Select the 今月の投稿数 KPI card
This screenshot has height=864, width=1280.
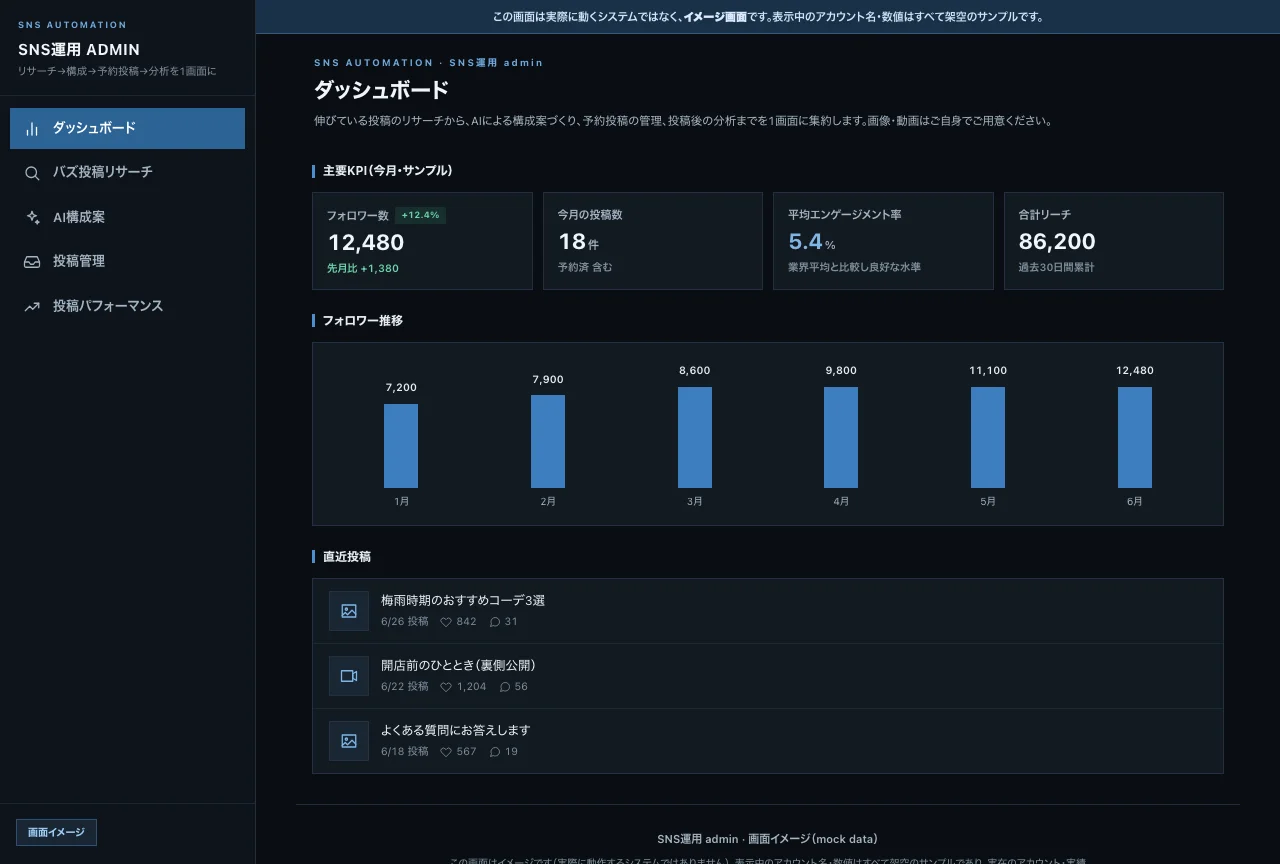[653, 241]
